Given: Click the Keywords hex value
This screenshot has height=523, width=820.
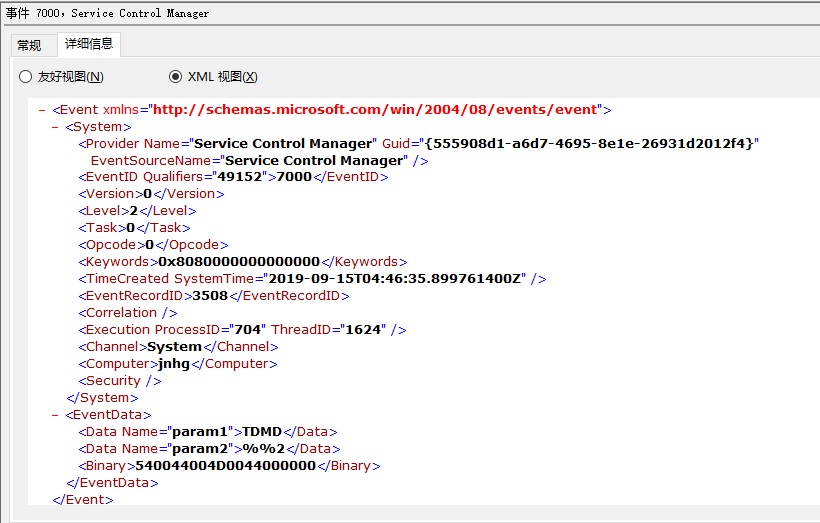Looking at the screenshot, I should pos(239,262).
